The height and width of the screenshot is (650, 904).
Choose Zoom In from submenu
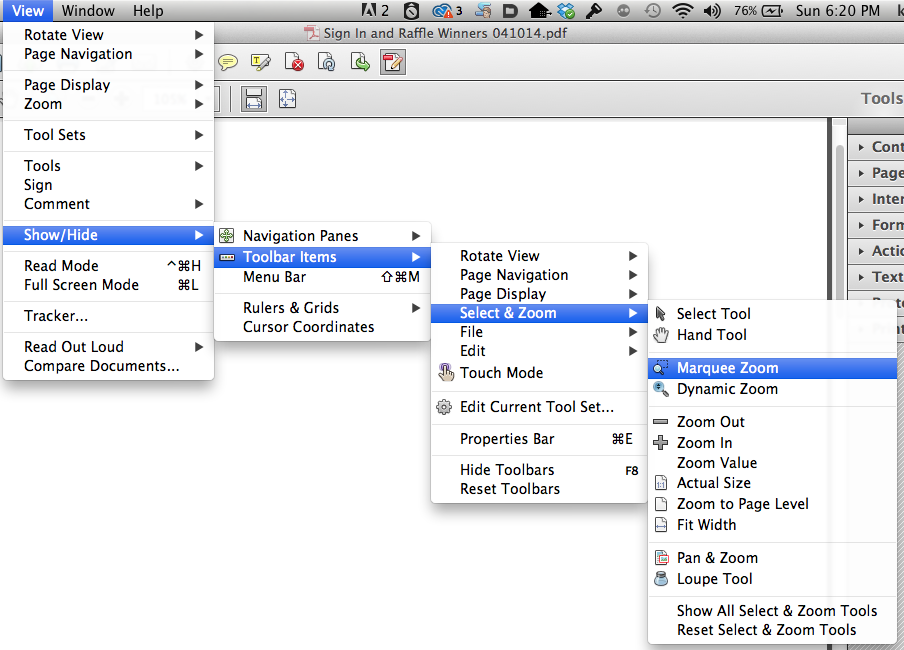click(x=773, y=443)
